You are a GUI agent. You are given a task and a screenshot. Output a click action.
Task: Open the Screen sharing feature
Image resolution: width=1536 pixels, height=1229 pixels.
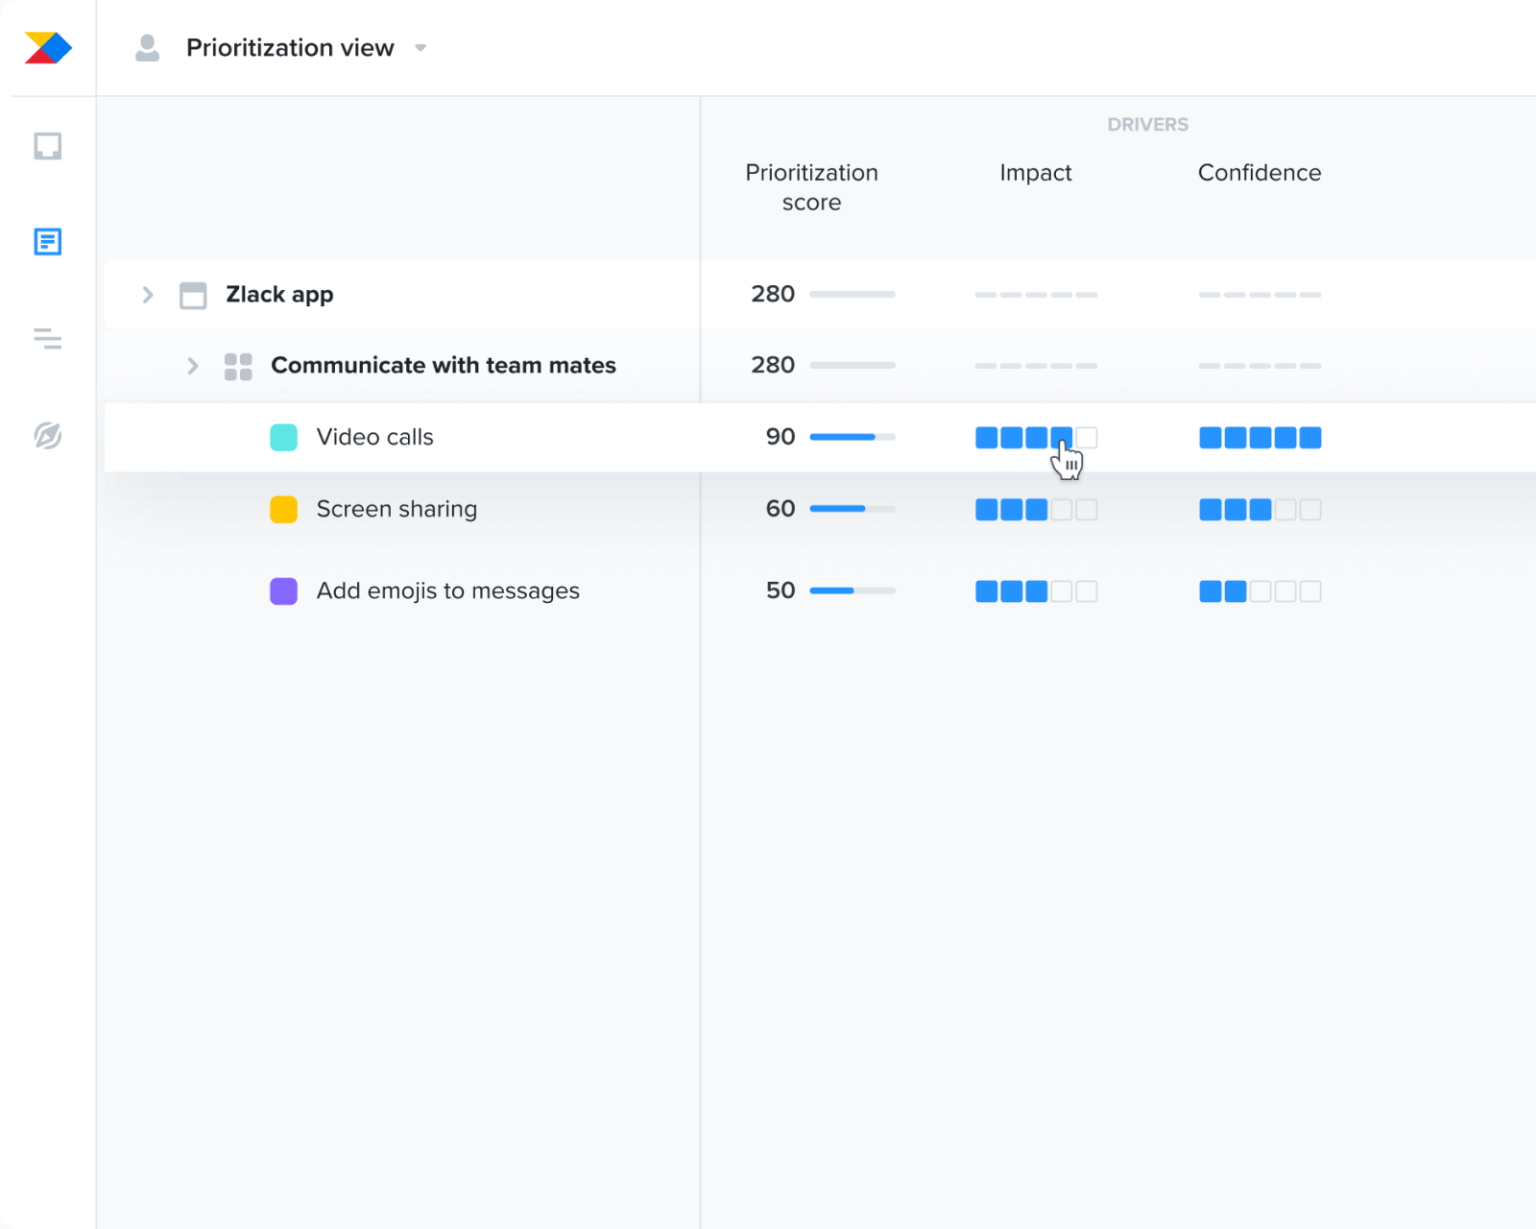[x=397, y=509]
